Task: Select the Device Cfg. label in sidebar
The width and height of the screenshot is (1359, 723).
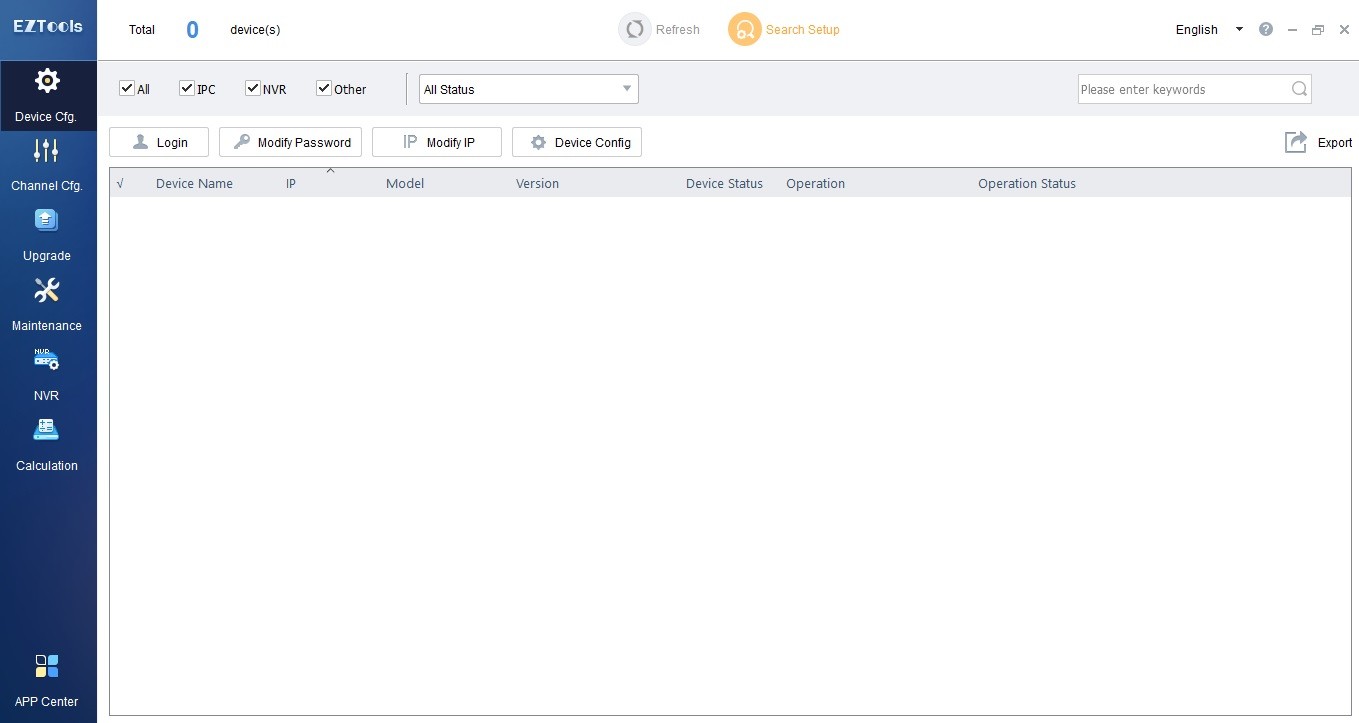Action: point(46,117)
